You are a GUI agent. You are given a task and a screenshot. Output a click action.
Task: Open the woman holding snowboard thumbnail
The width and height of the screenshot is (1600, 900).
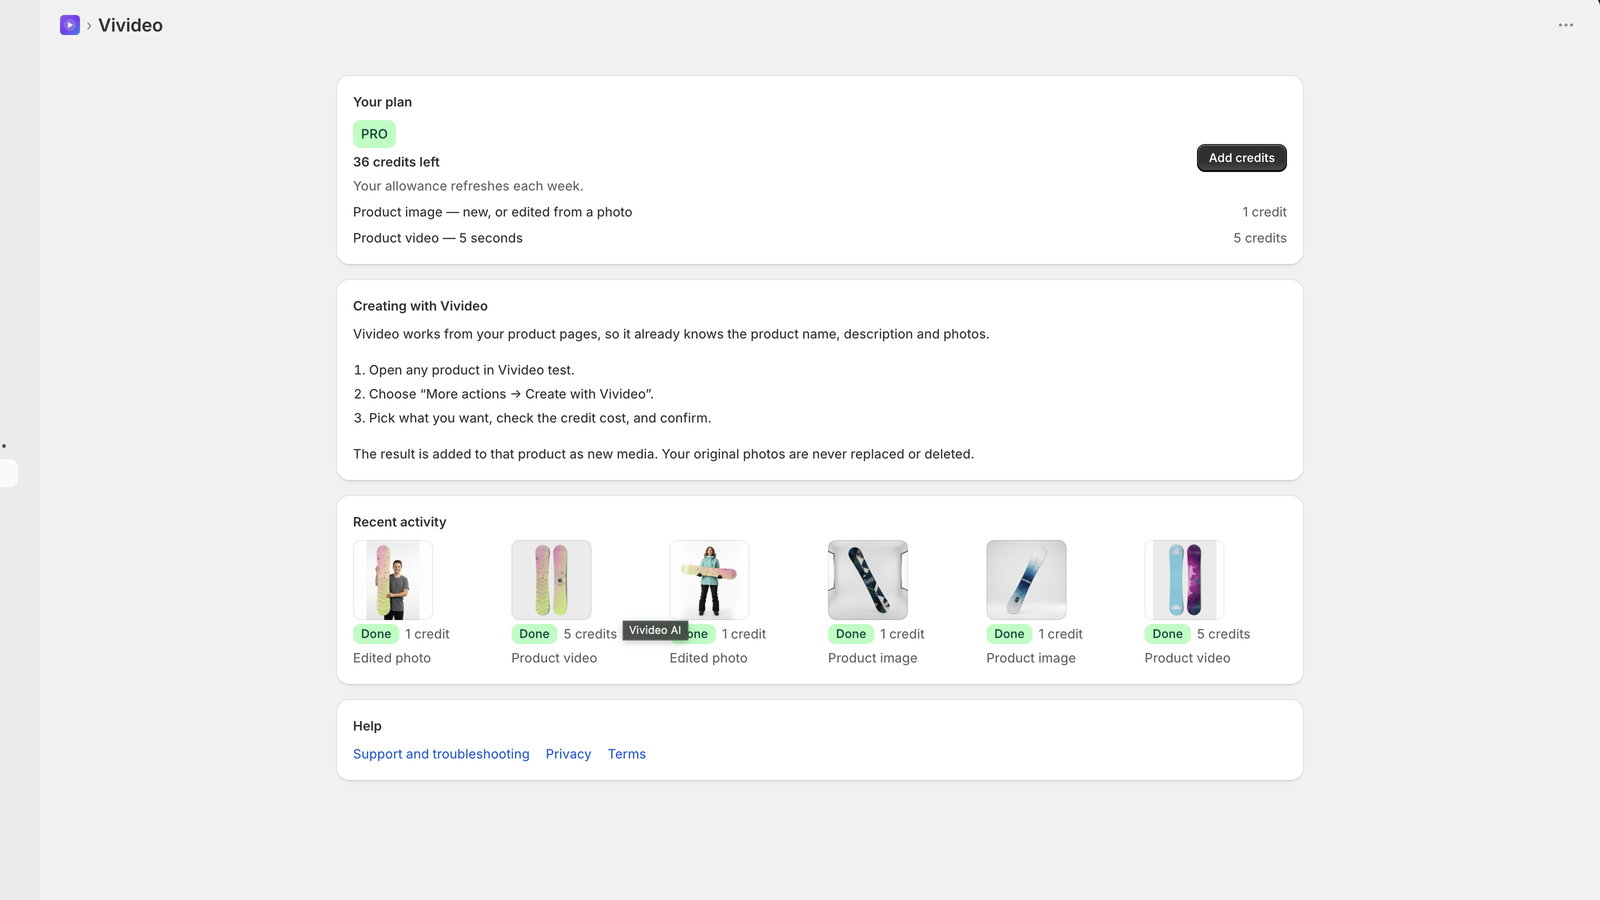(709, 580)
